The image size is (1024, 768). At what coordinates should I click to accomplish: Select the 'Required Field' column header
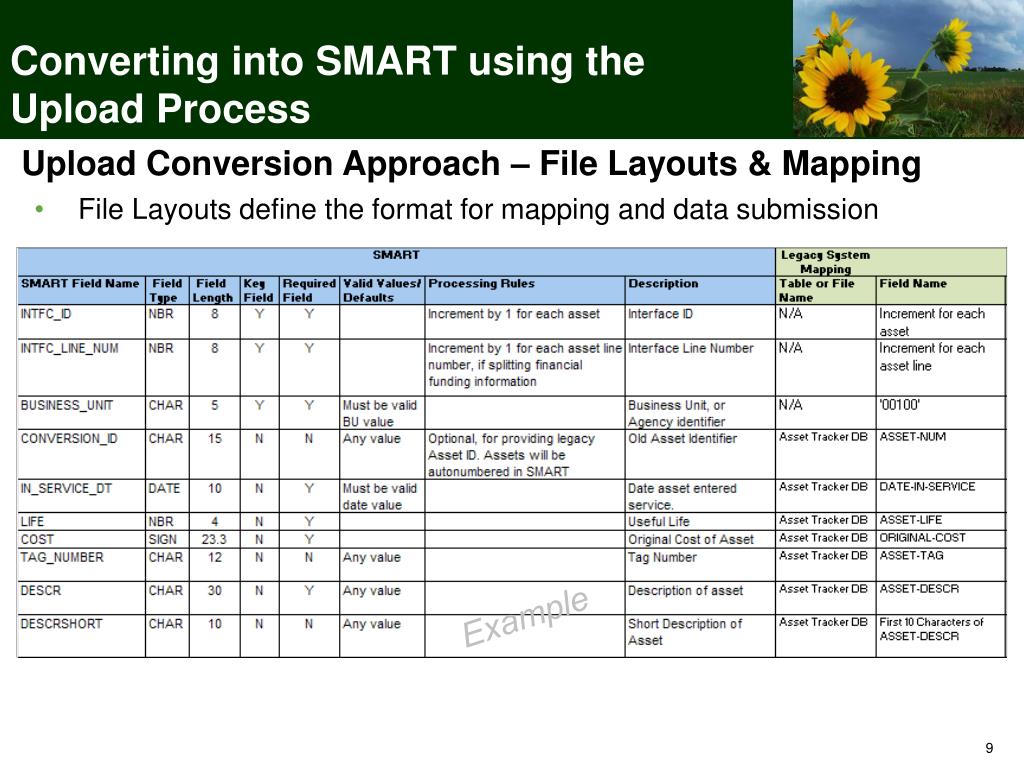pos(309,291)
